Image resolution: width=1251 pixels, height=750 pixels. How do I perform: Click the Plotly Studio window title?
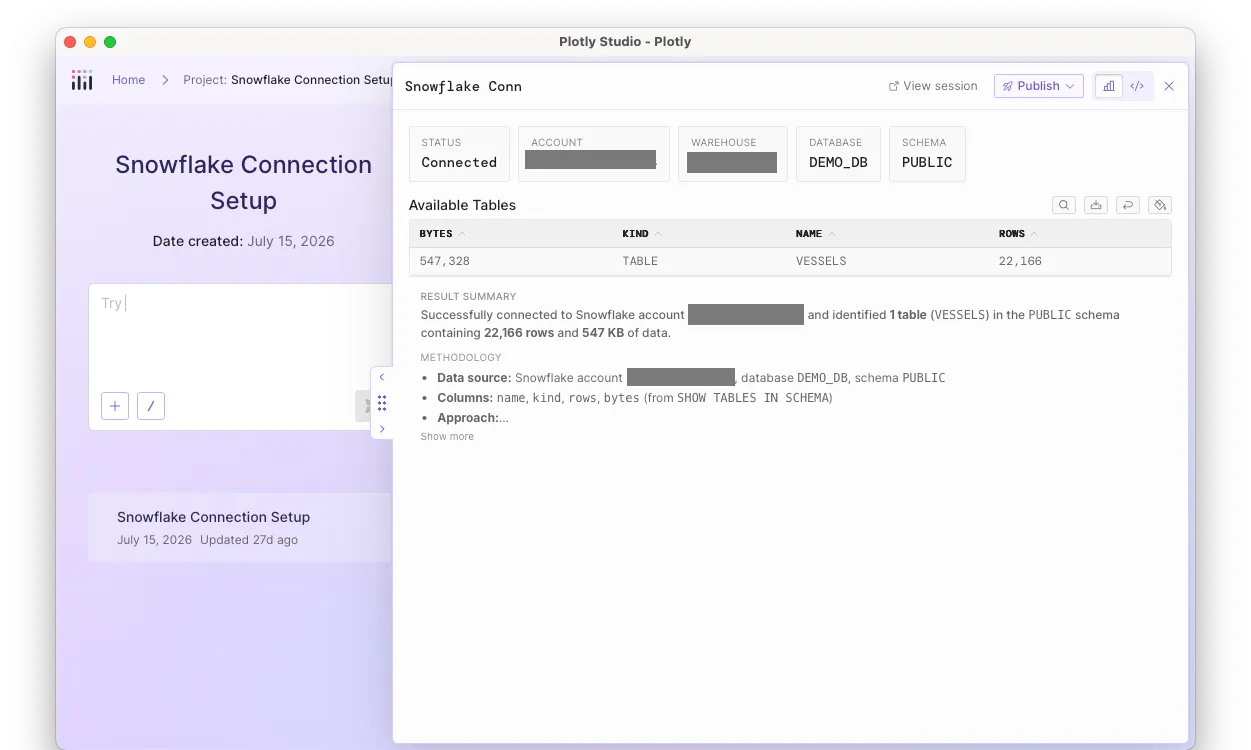625,42
